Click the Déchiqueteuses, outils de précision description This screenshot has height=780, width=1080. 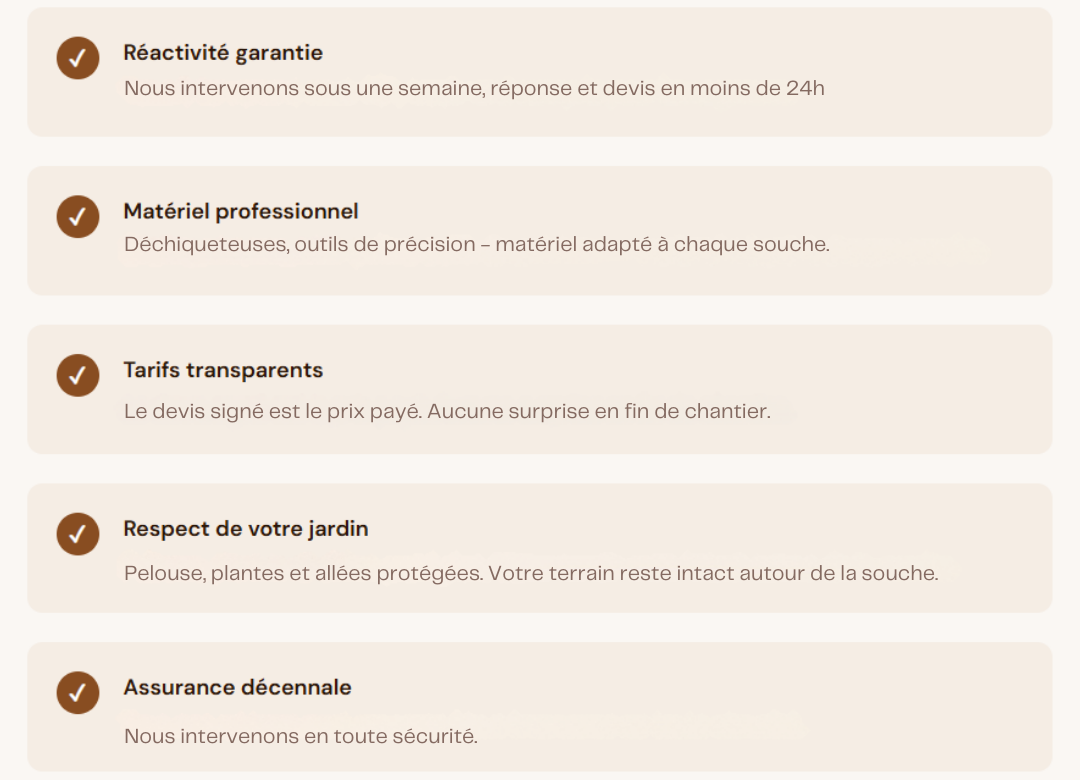(x=476, y=245)
